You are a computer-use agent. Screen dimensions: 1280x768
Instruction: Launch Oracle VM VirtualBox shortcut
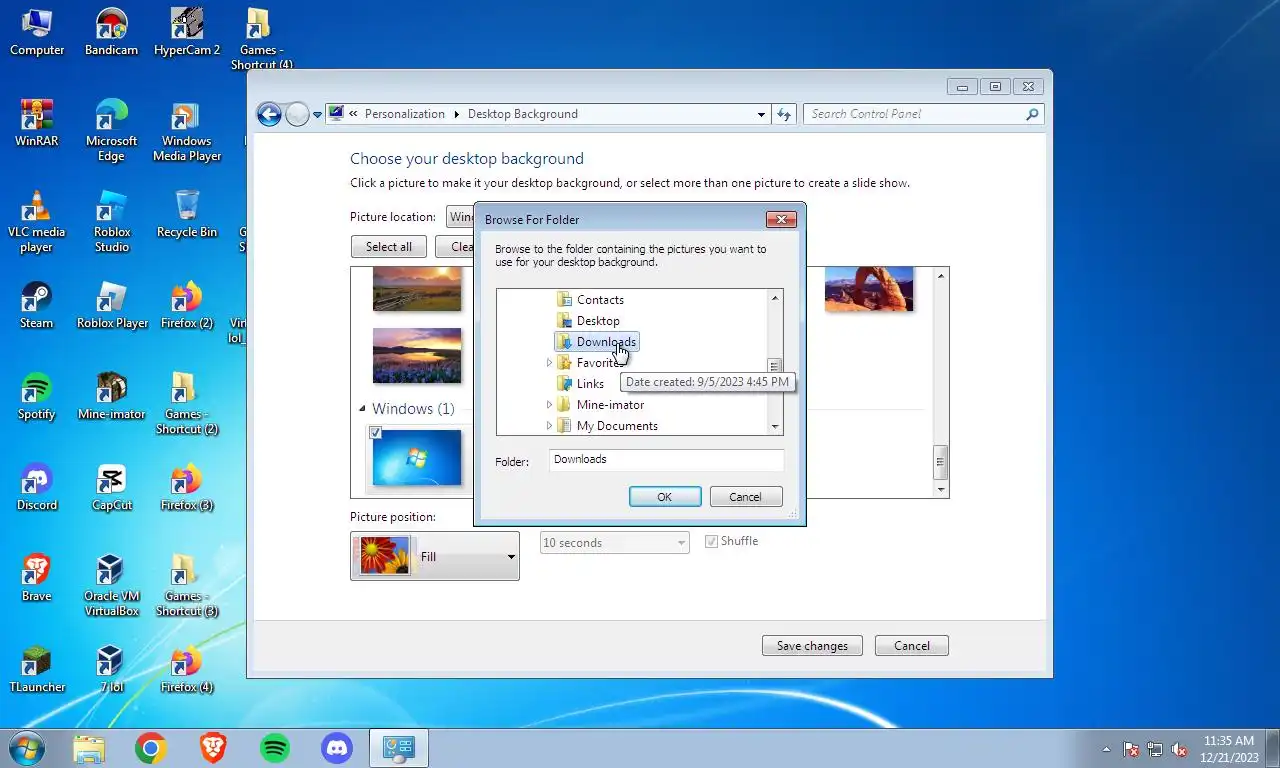pos(111,585)
